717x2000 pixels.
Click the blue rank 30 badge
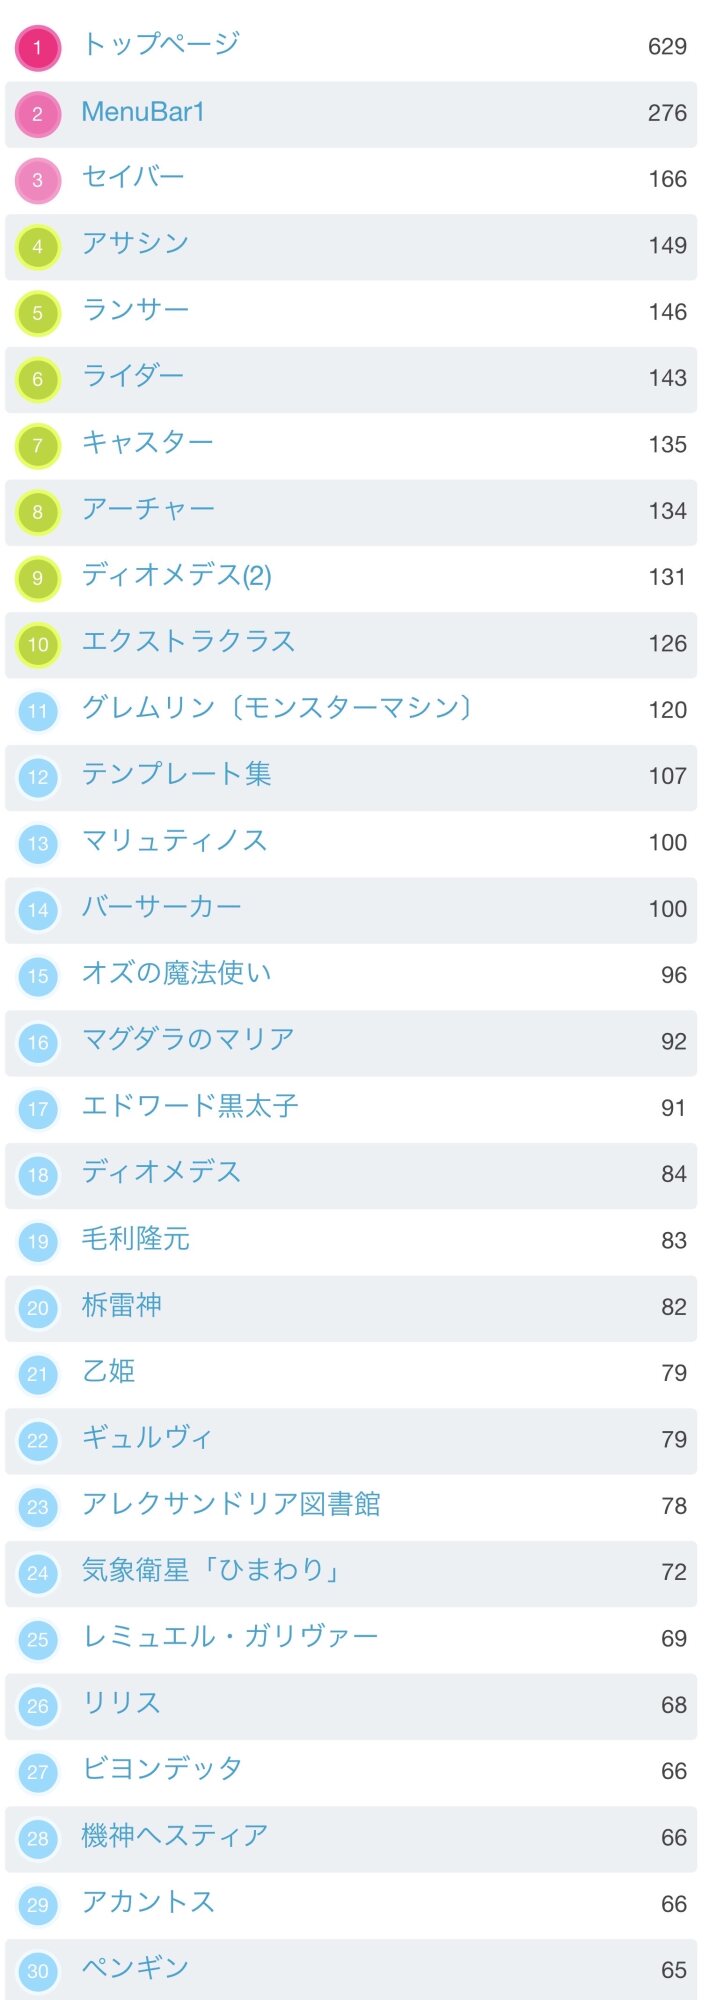(x=38, y=1971)
